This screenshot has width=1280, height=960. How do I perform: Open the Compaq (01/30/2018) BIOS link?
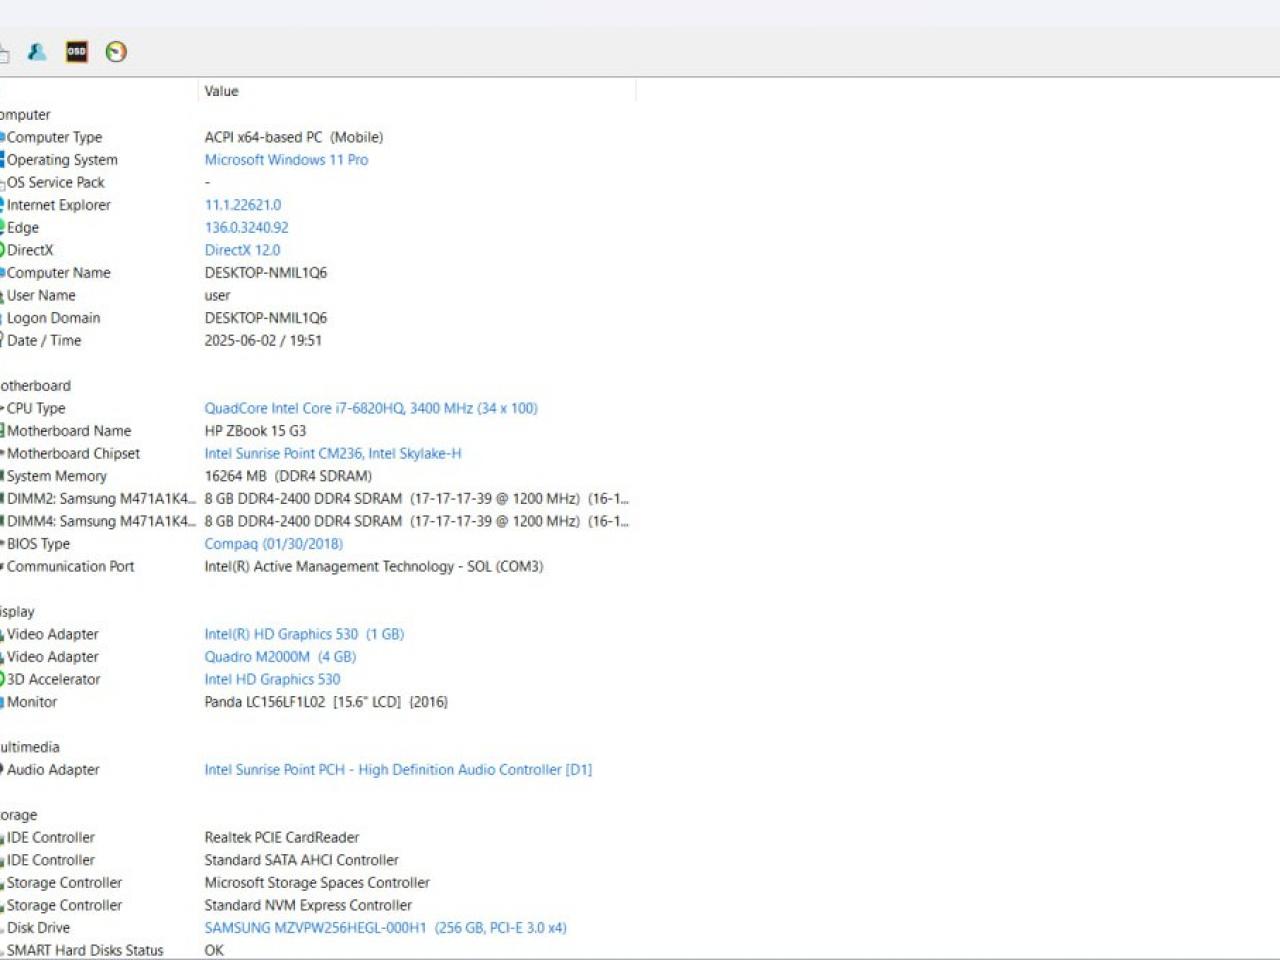[274, 544]
